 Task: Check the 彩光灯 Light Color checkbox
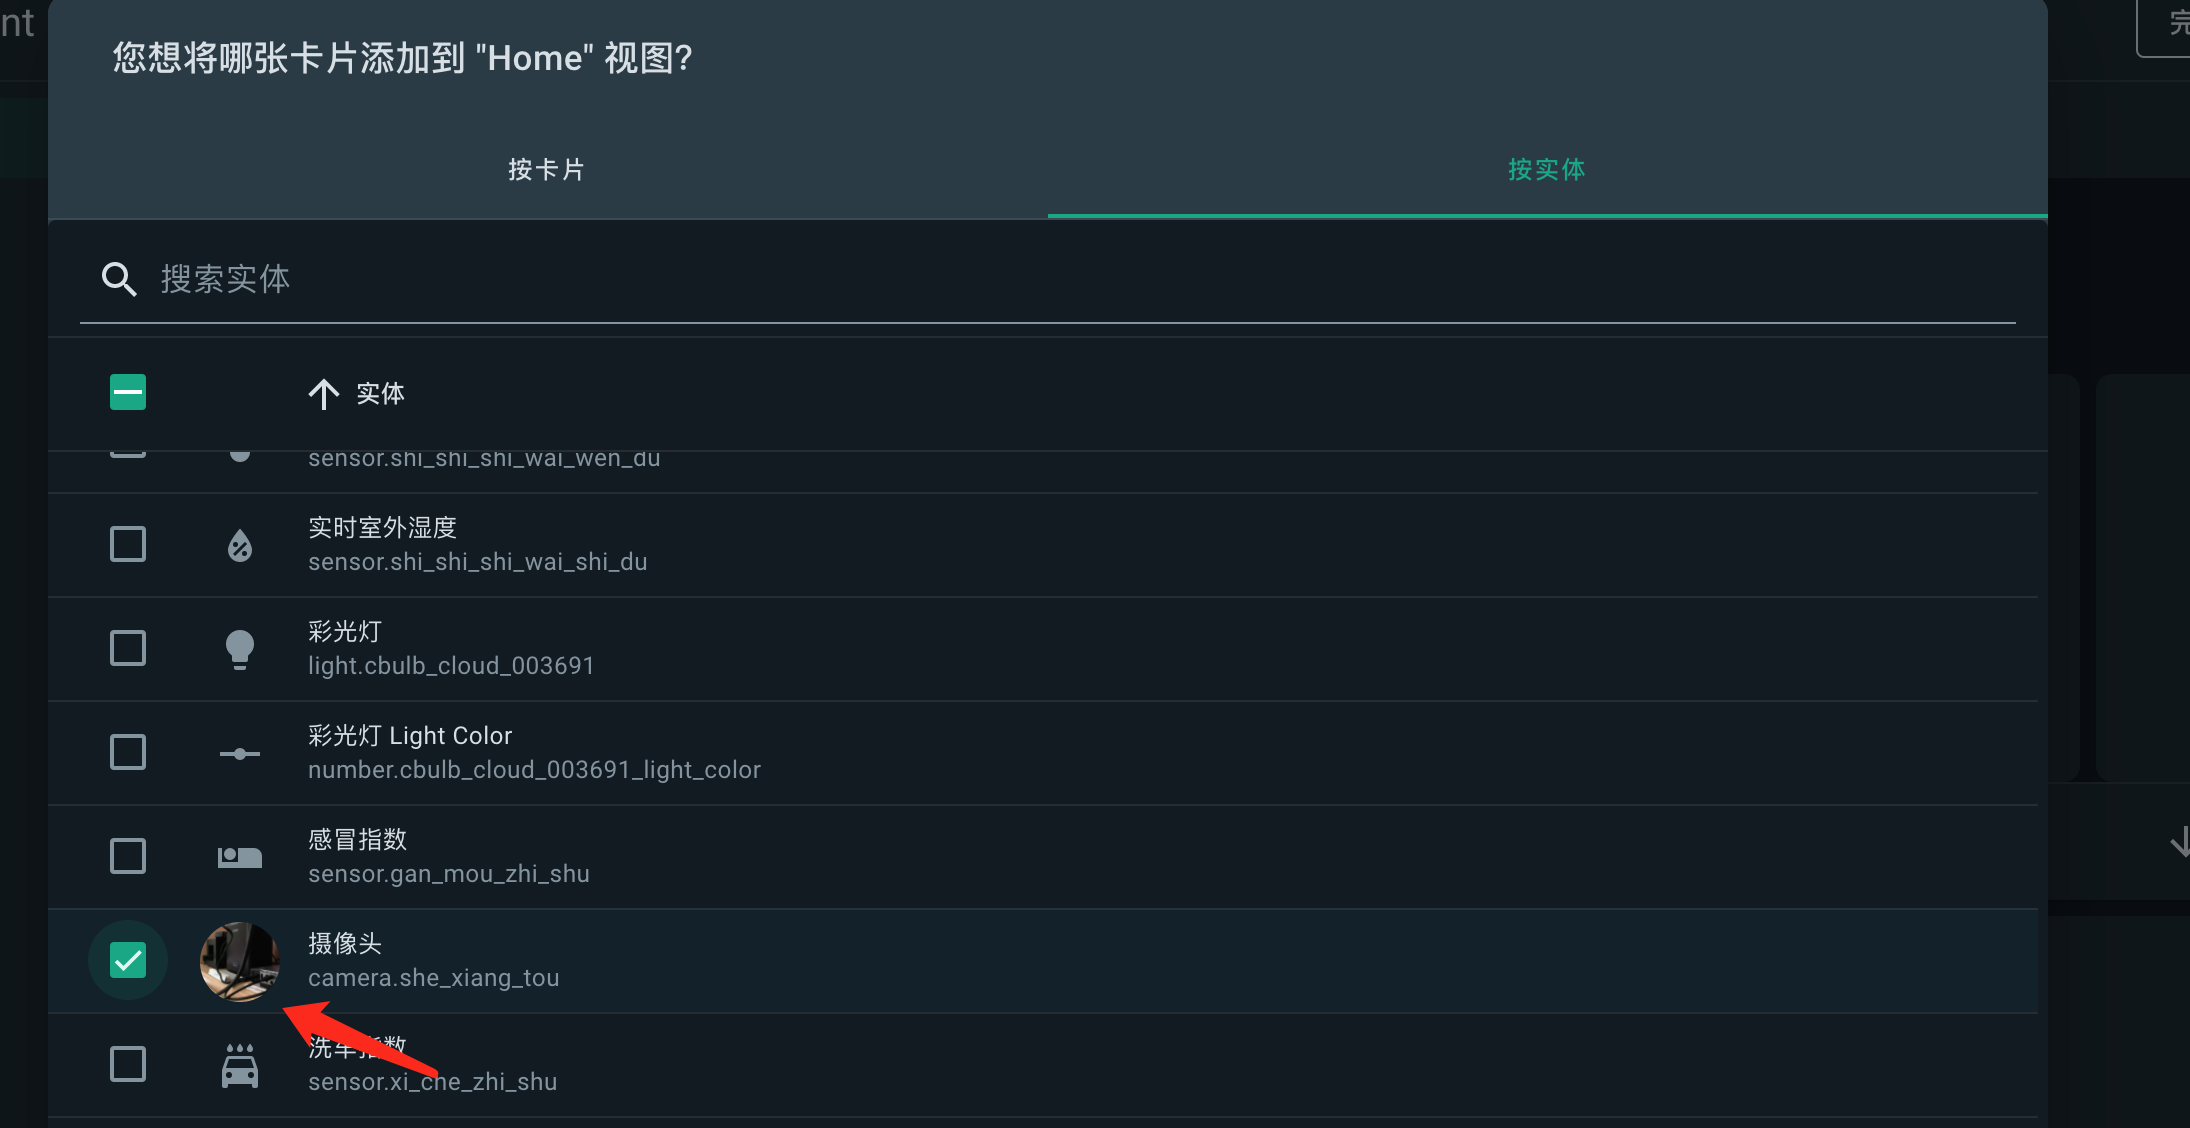pyautogui.click(x=128, y=753)
